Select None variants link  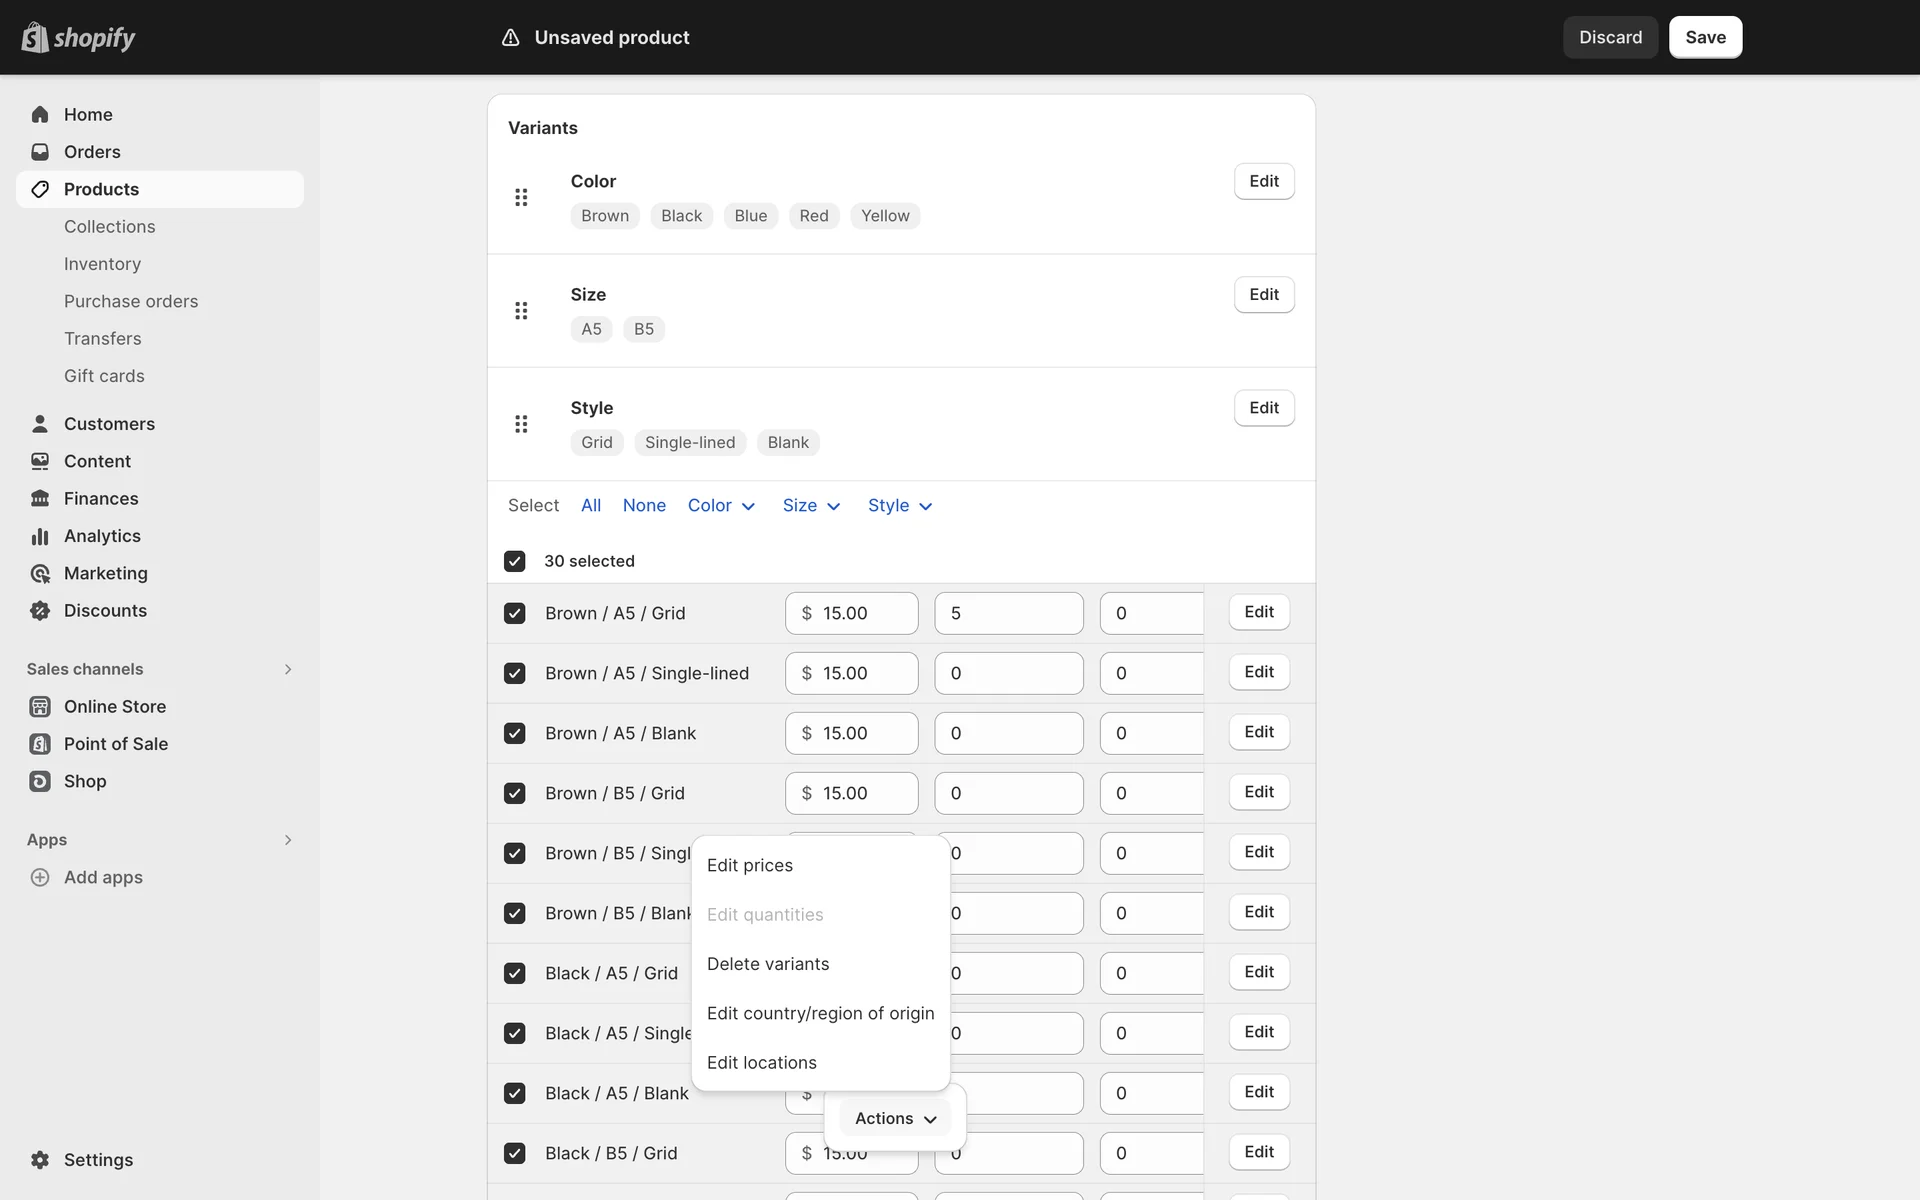pos(644,506)
